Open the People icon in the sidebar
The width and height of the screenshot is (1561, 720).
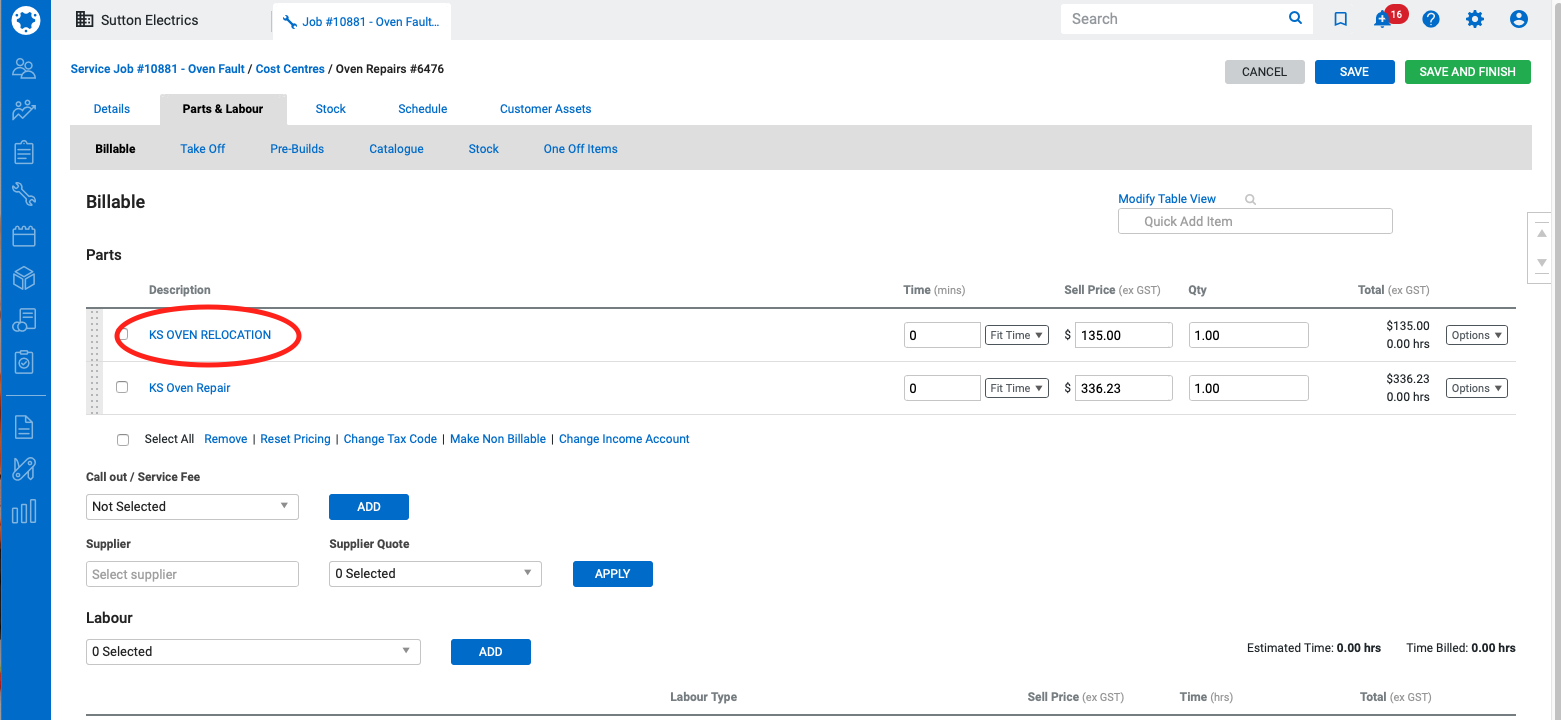[24, 69]
